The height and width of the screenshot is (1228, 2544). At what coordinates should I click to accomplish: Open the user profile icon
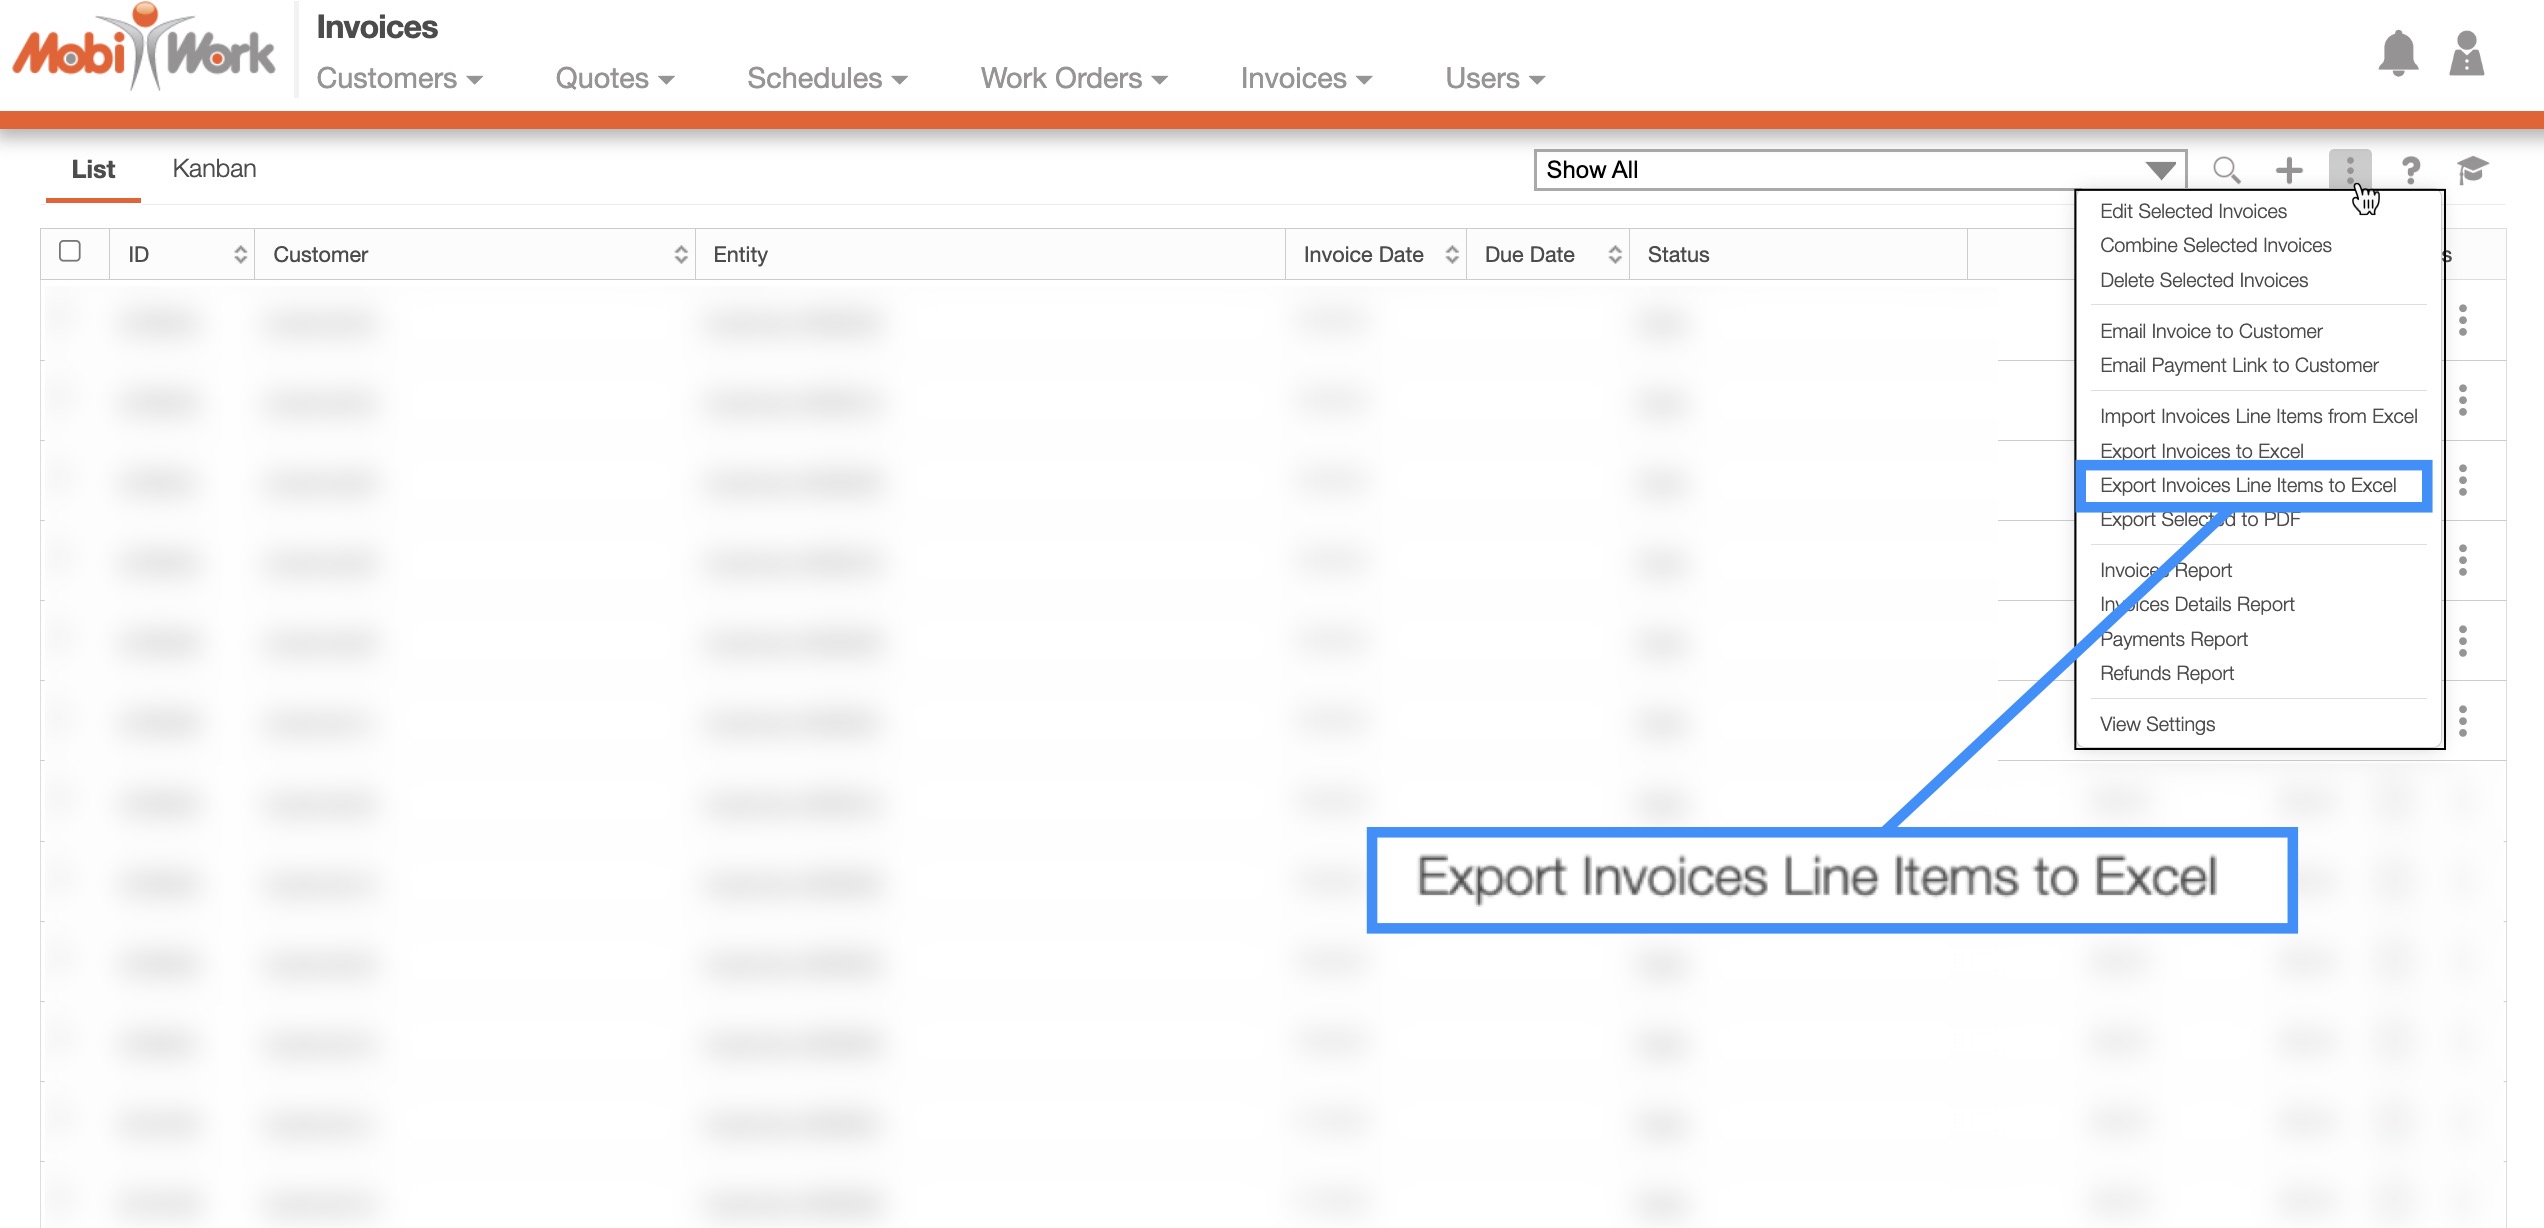(2466, 54)
